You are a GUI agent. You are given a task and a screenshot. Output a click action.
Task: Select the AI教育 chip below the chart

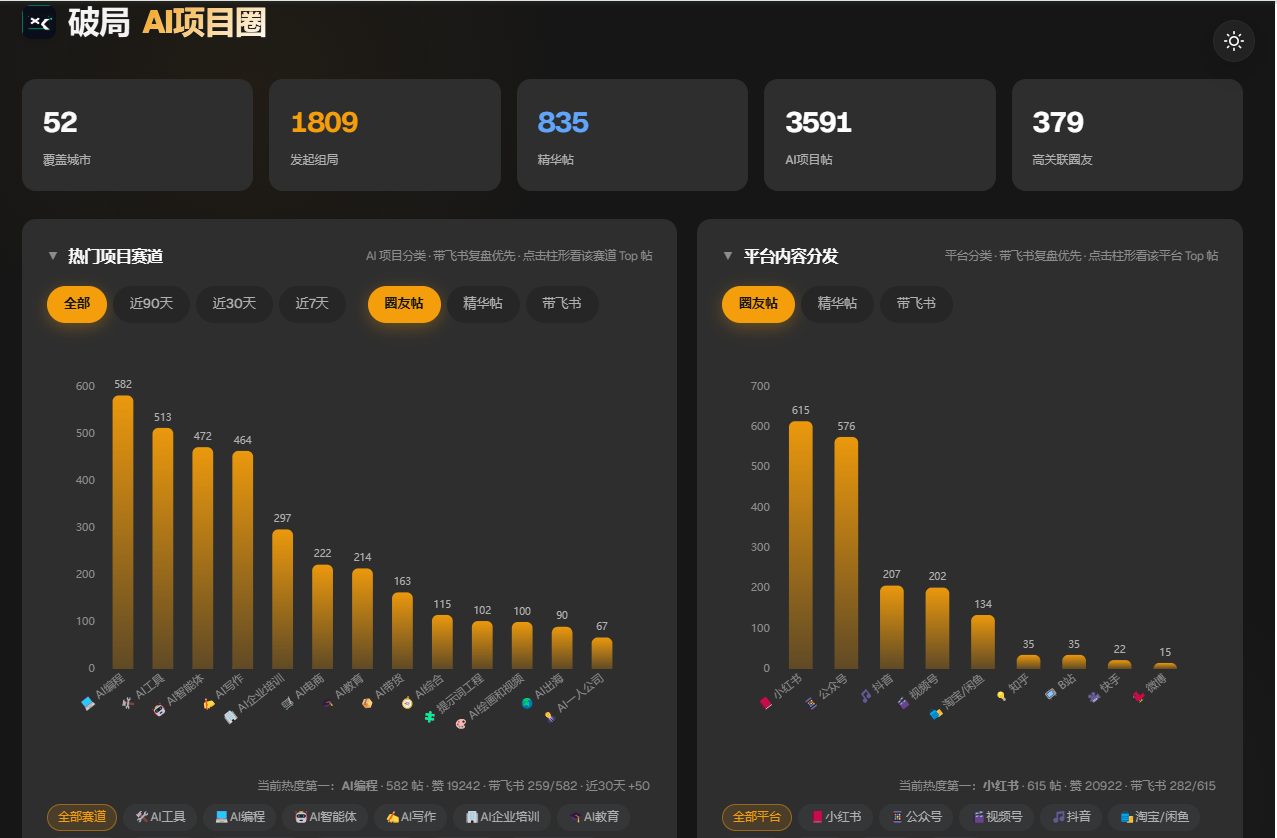pos(594,817)
